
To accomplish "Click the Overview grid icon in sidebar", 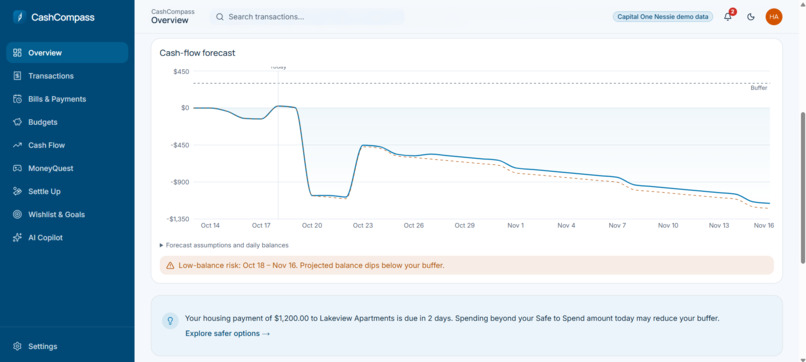I will [x=17, y=52].
